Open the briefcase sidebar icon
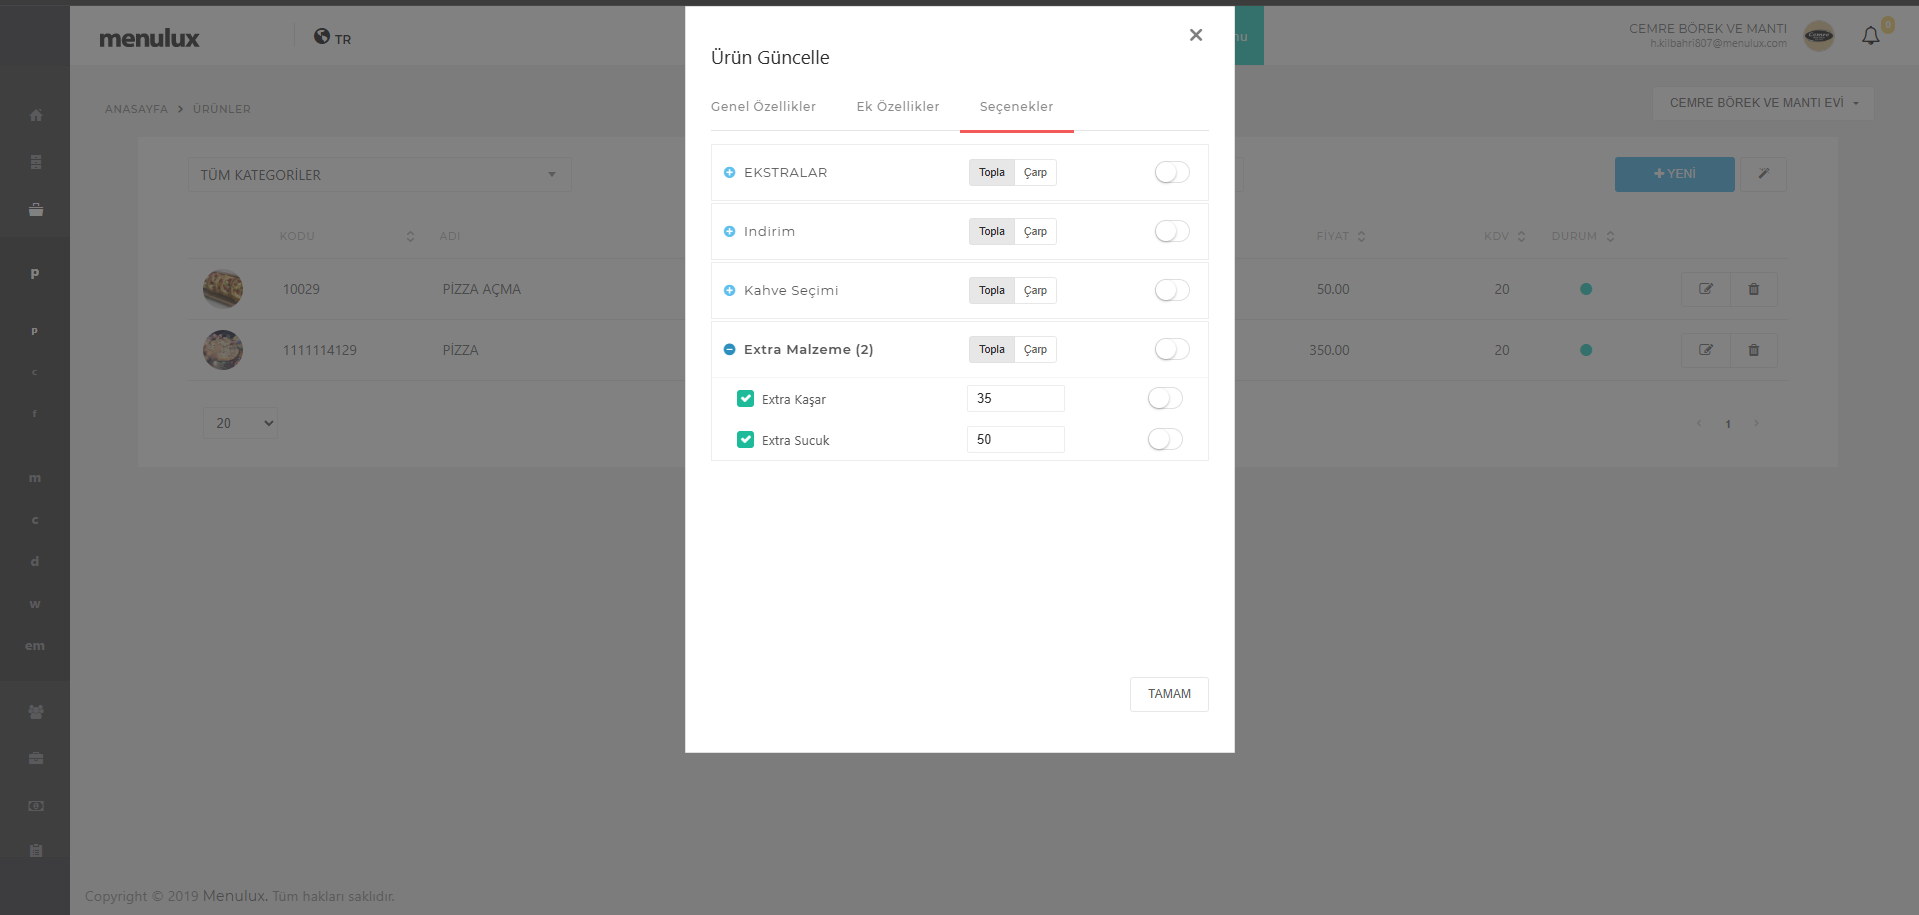The width and height of the screenshot is (1919, 915). [x=36, y=758]
